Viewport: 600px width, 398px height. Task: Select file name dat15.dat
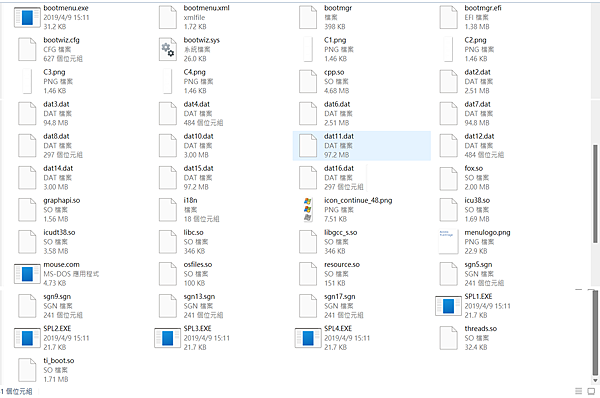click(199, 168)
